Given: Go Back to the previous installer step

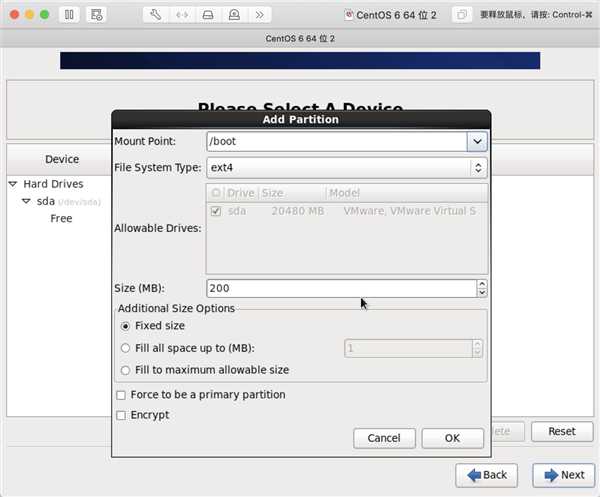Looking at the screenshot, I should (x=487, y=475).
